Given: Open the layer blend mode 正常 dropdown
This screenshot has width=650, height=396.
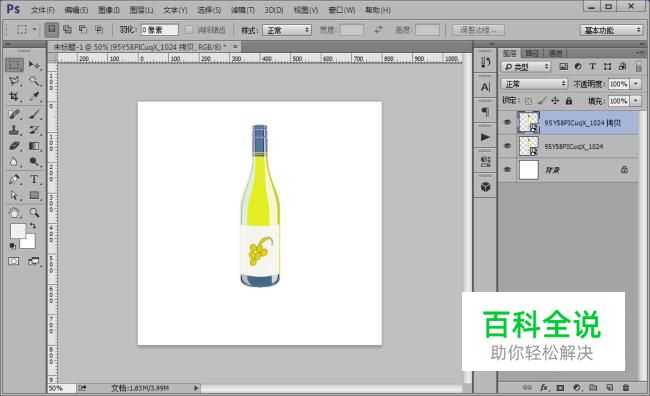Looking at the screenshot, I should [x=534, y=84].
